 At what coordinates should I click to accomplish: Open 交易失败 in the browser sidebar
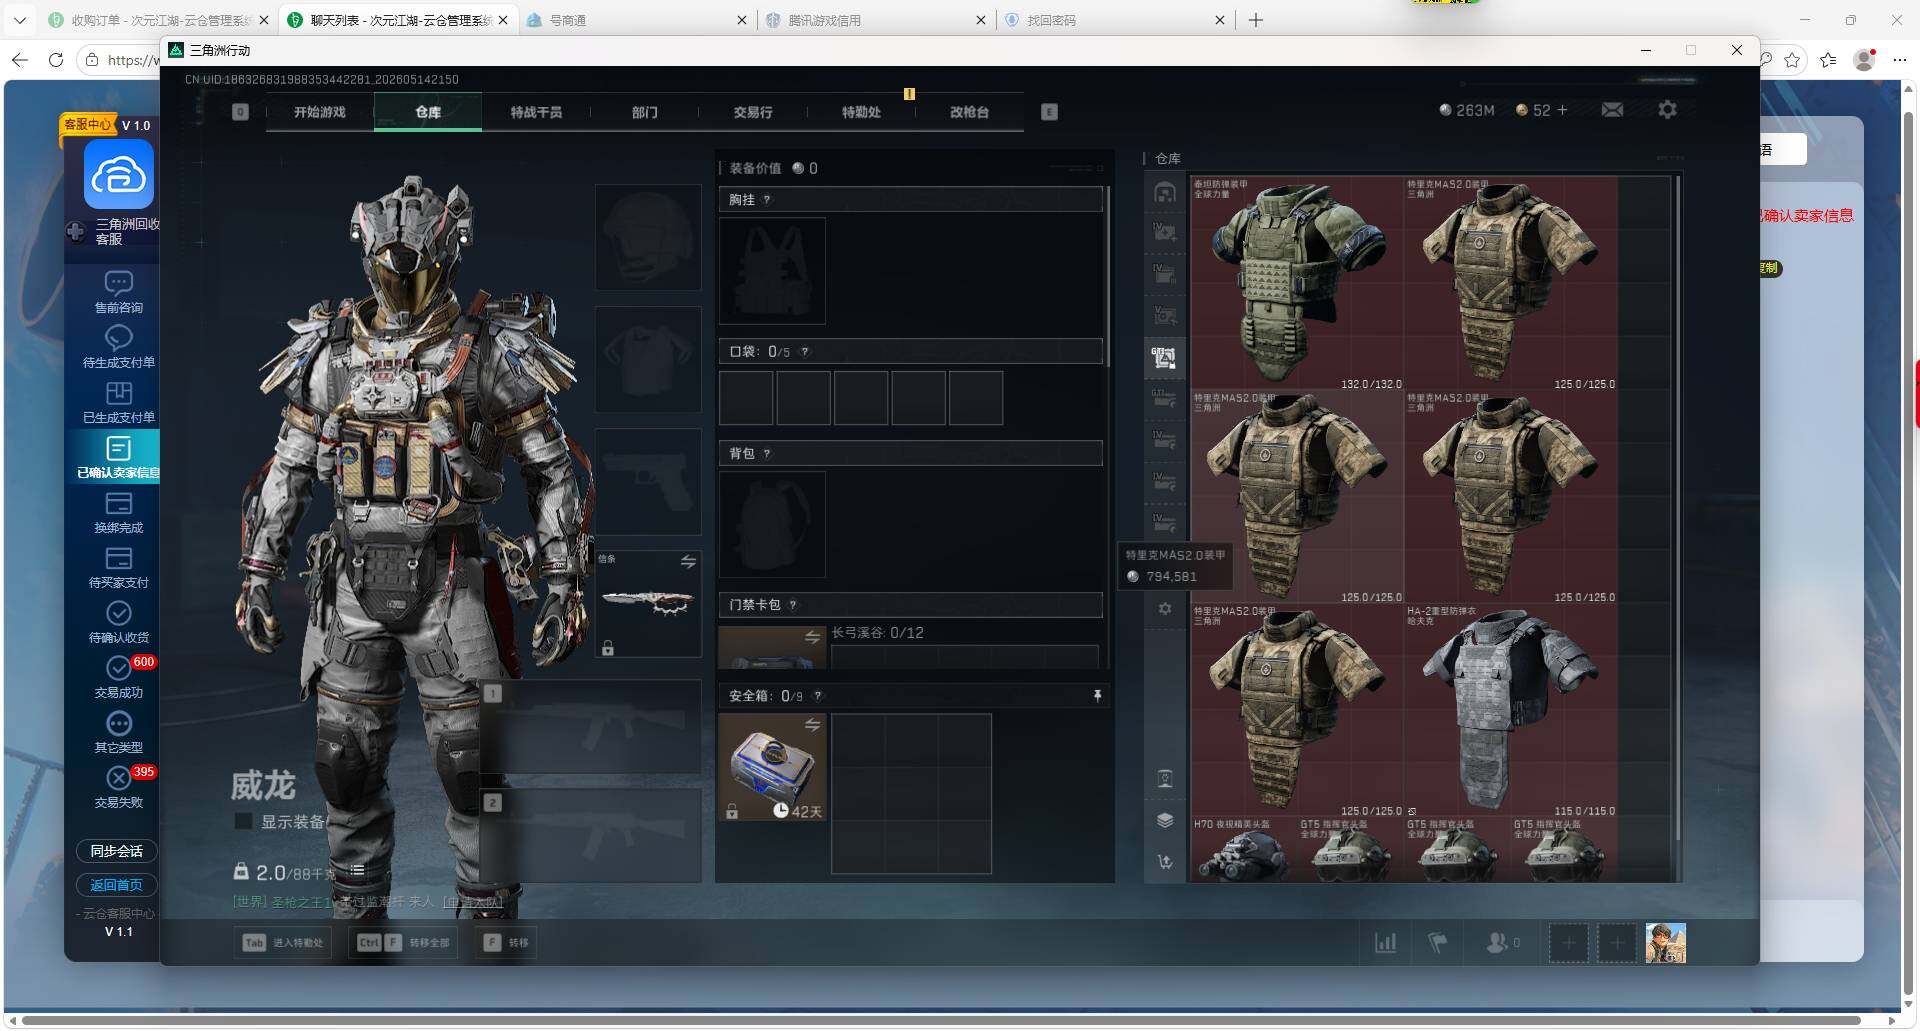click(x=119, y=787)
